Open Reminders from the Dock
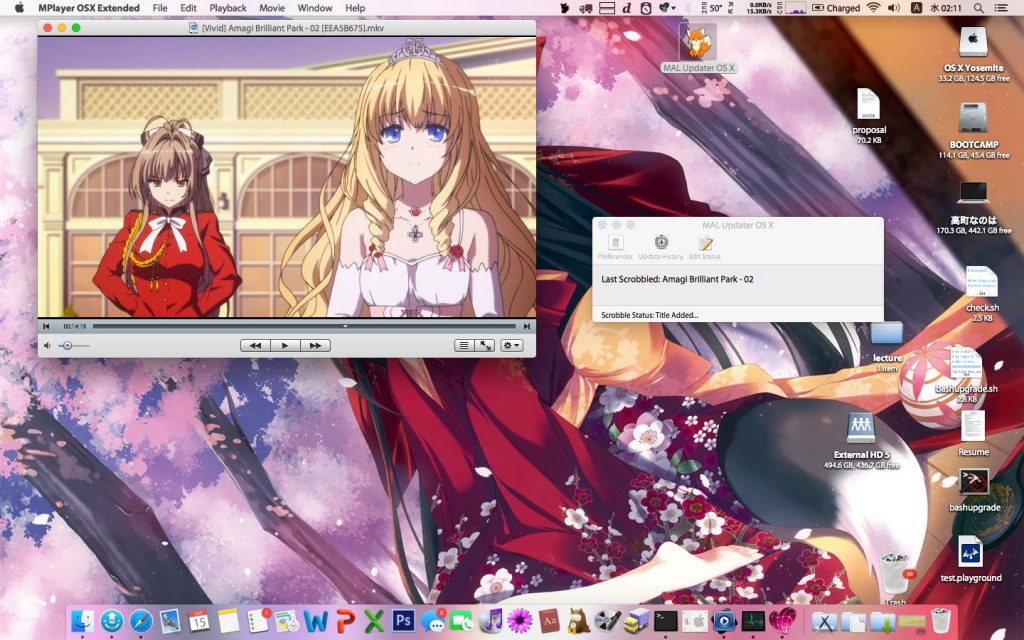Viewport: 1024px width, 640px height. 257,620
